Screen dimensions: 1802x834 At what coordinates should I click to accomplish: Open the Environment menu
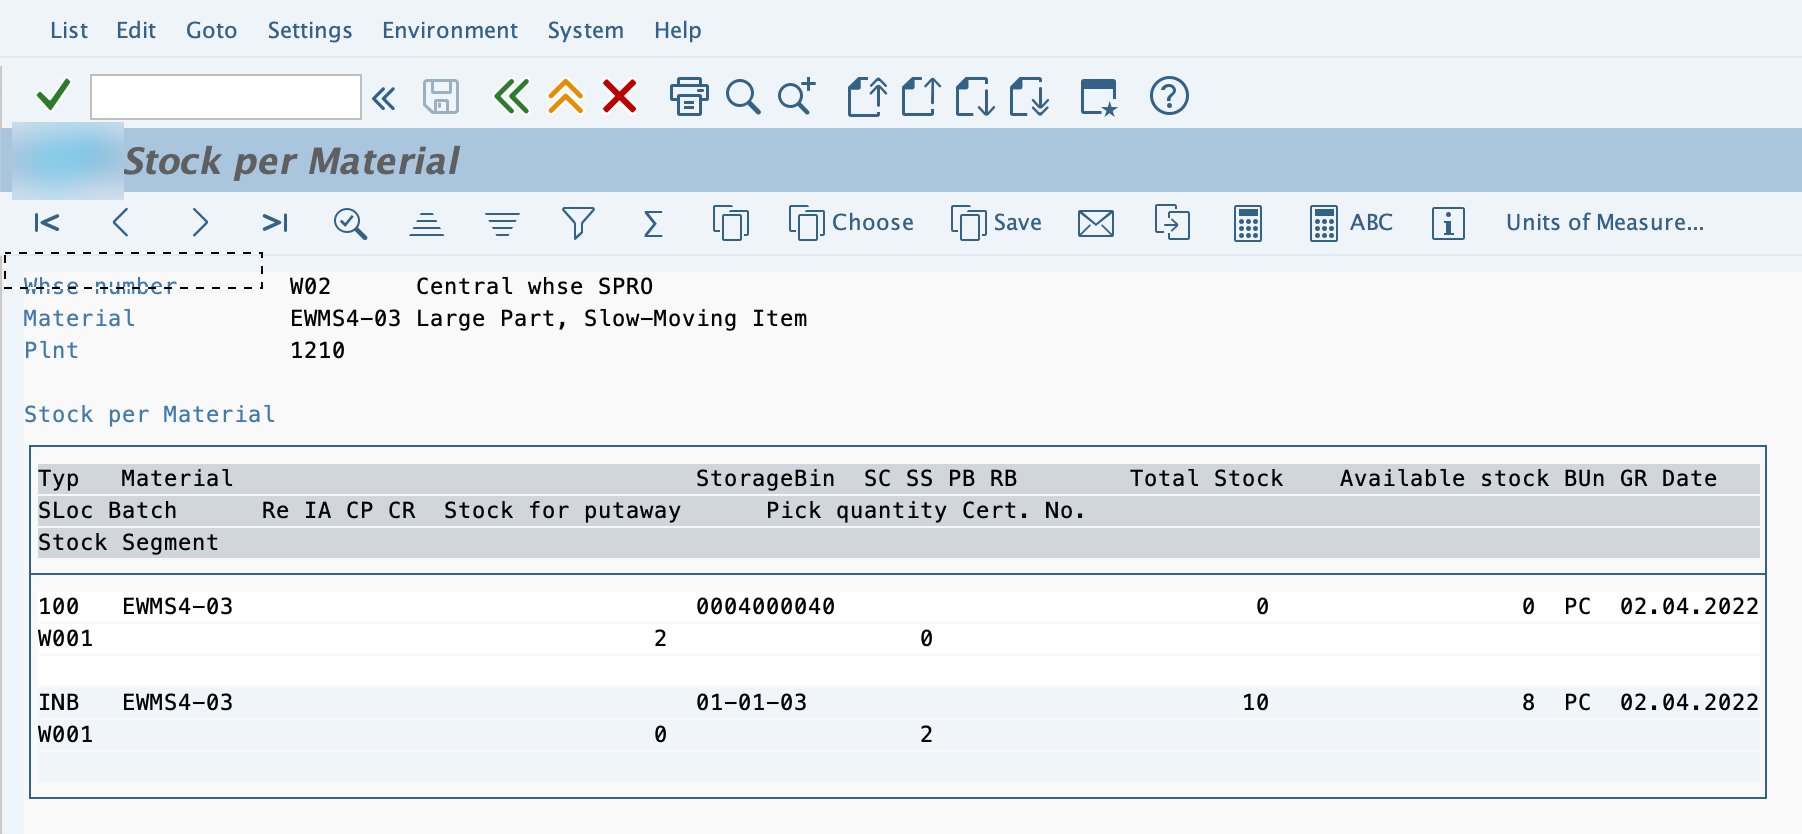tap(450, 30)
